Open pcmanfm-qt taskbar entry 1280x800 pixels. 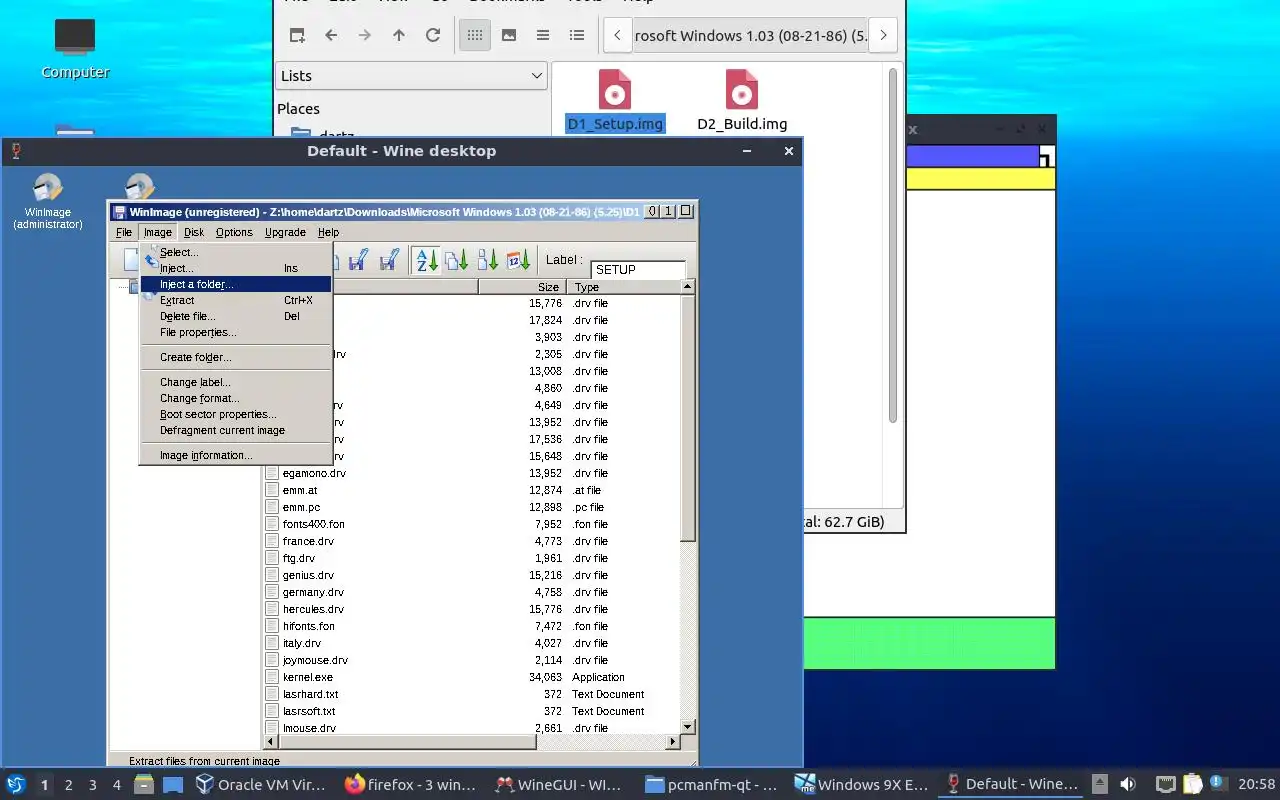[711, 785]
